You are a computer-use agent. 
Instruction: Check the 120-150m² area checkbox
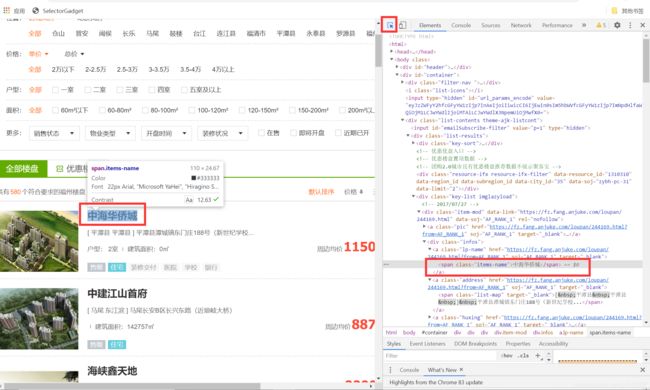point(242,110)
